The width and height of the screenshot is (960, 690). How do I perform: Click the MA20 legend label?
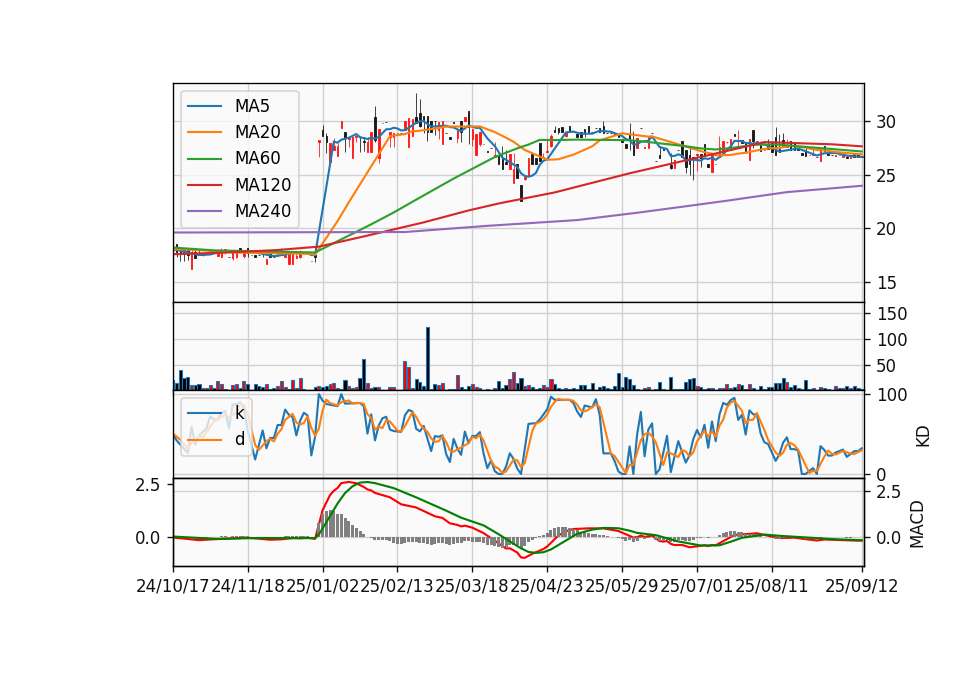point(257,132)
